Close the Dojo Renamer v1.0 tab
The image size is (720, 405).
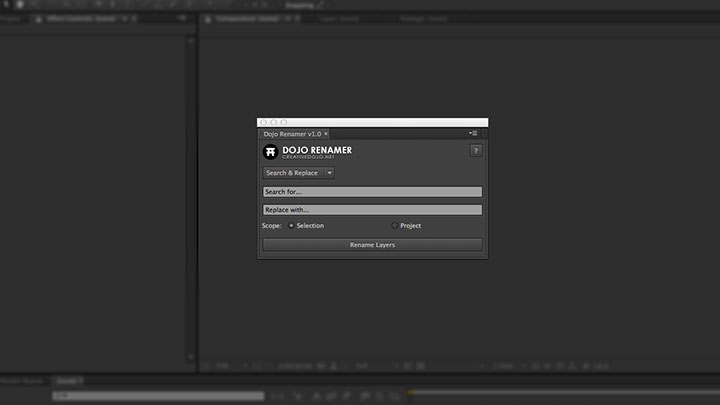coord(326,134)
